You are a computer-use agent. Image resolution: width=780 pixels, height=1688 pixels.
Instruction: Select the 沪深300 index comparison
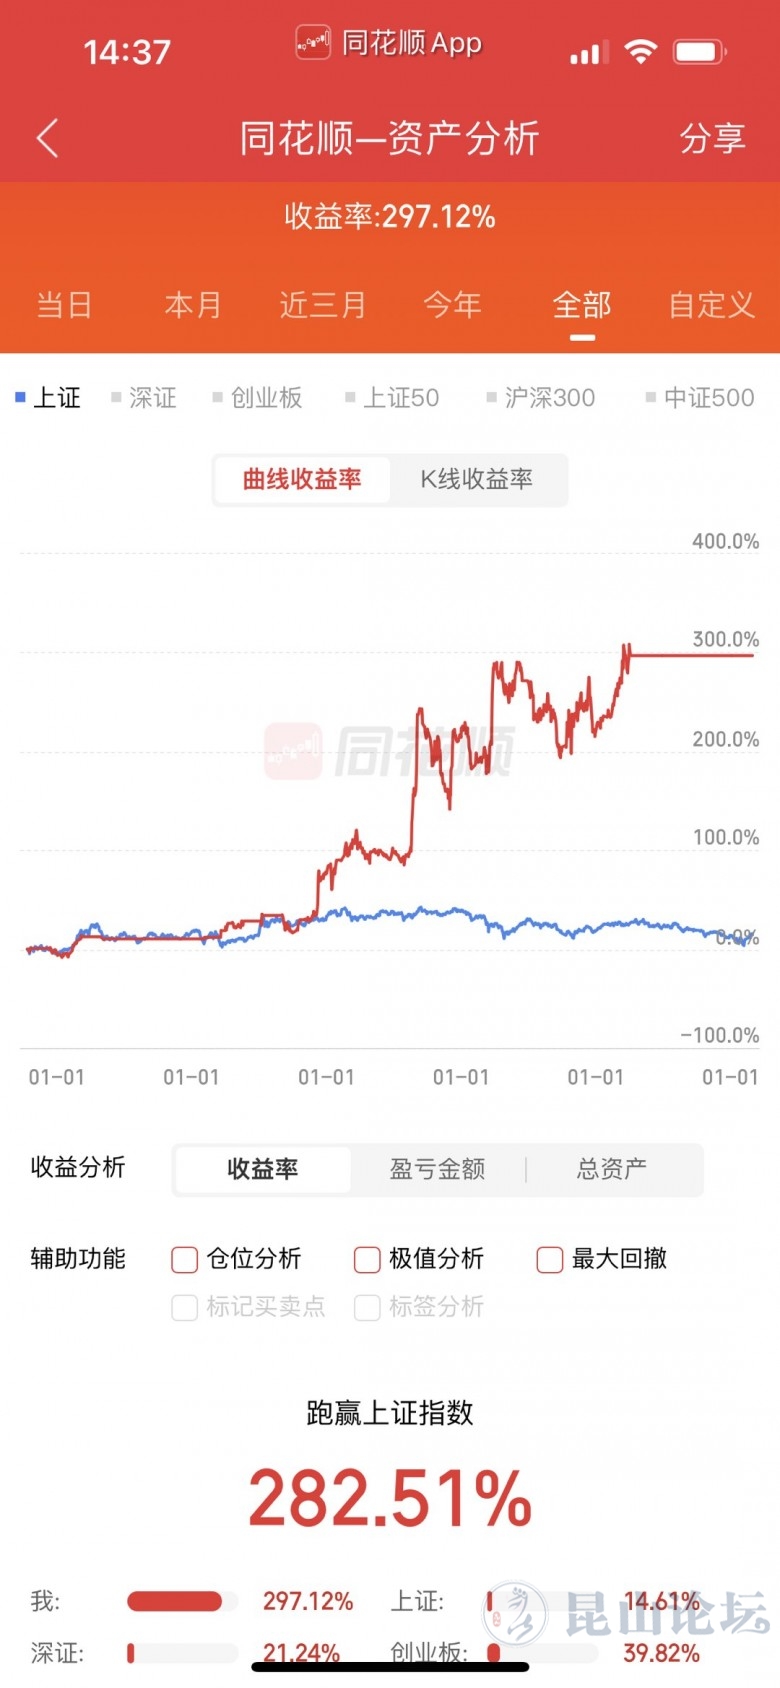click(549, 398)
